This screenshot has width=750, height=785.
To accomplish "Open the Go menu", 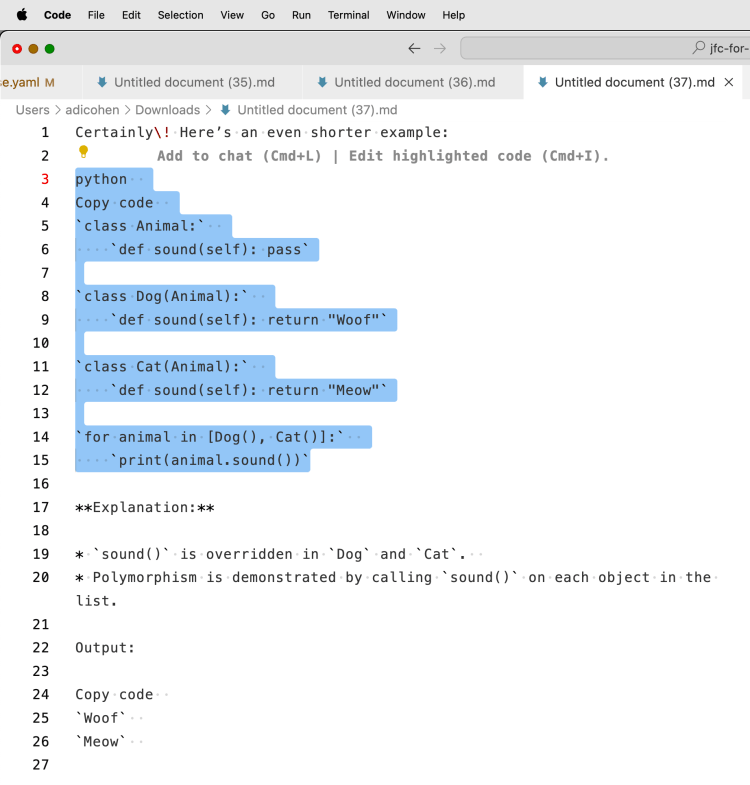I will tap(268, 15).
